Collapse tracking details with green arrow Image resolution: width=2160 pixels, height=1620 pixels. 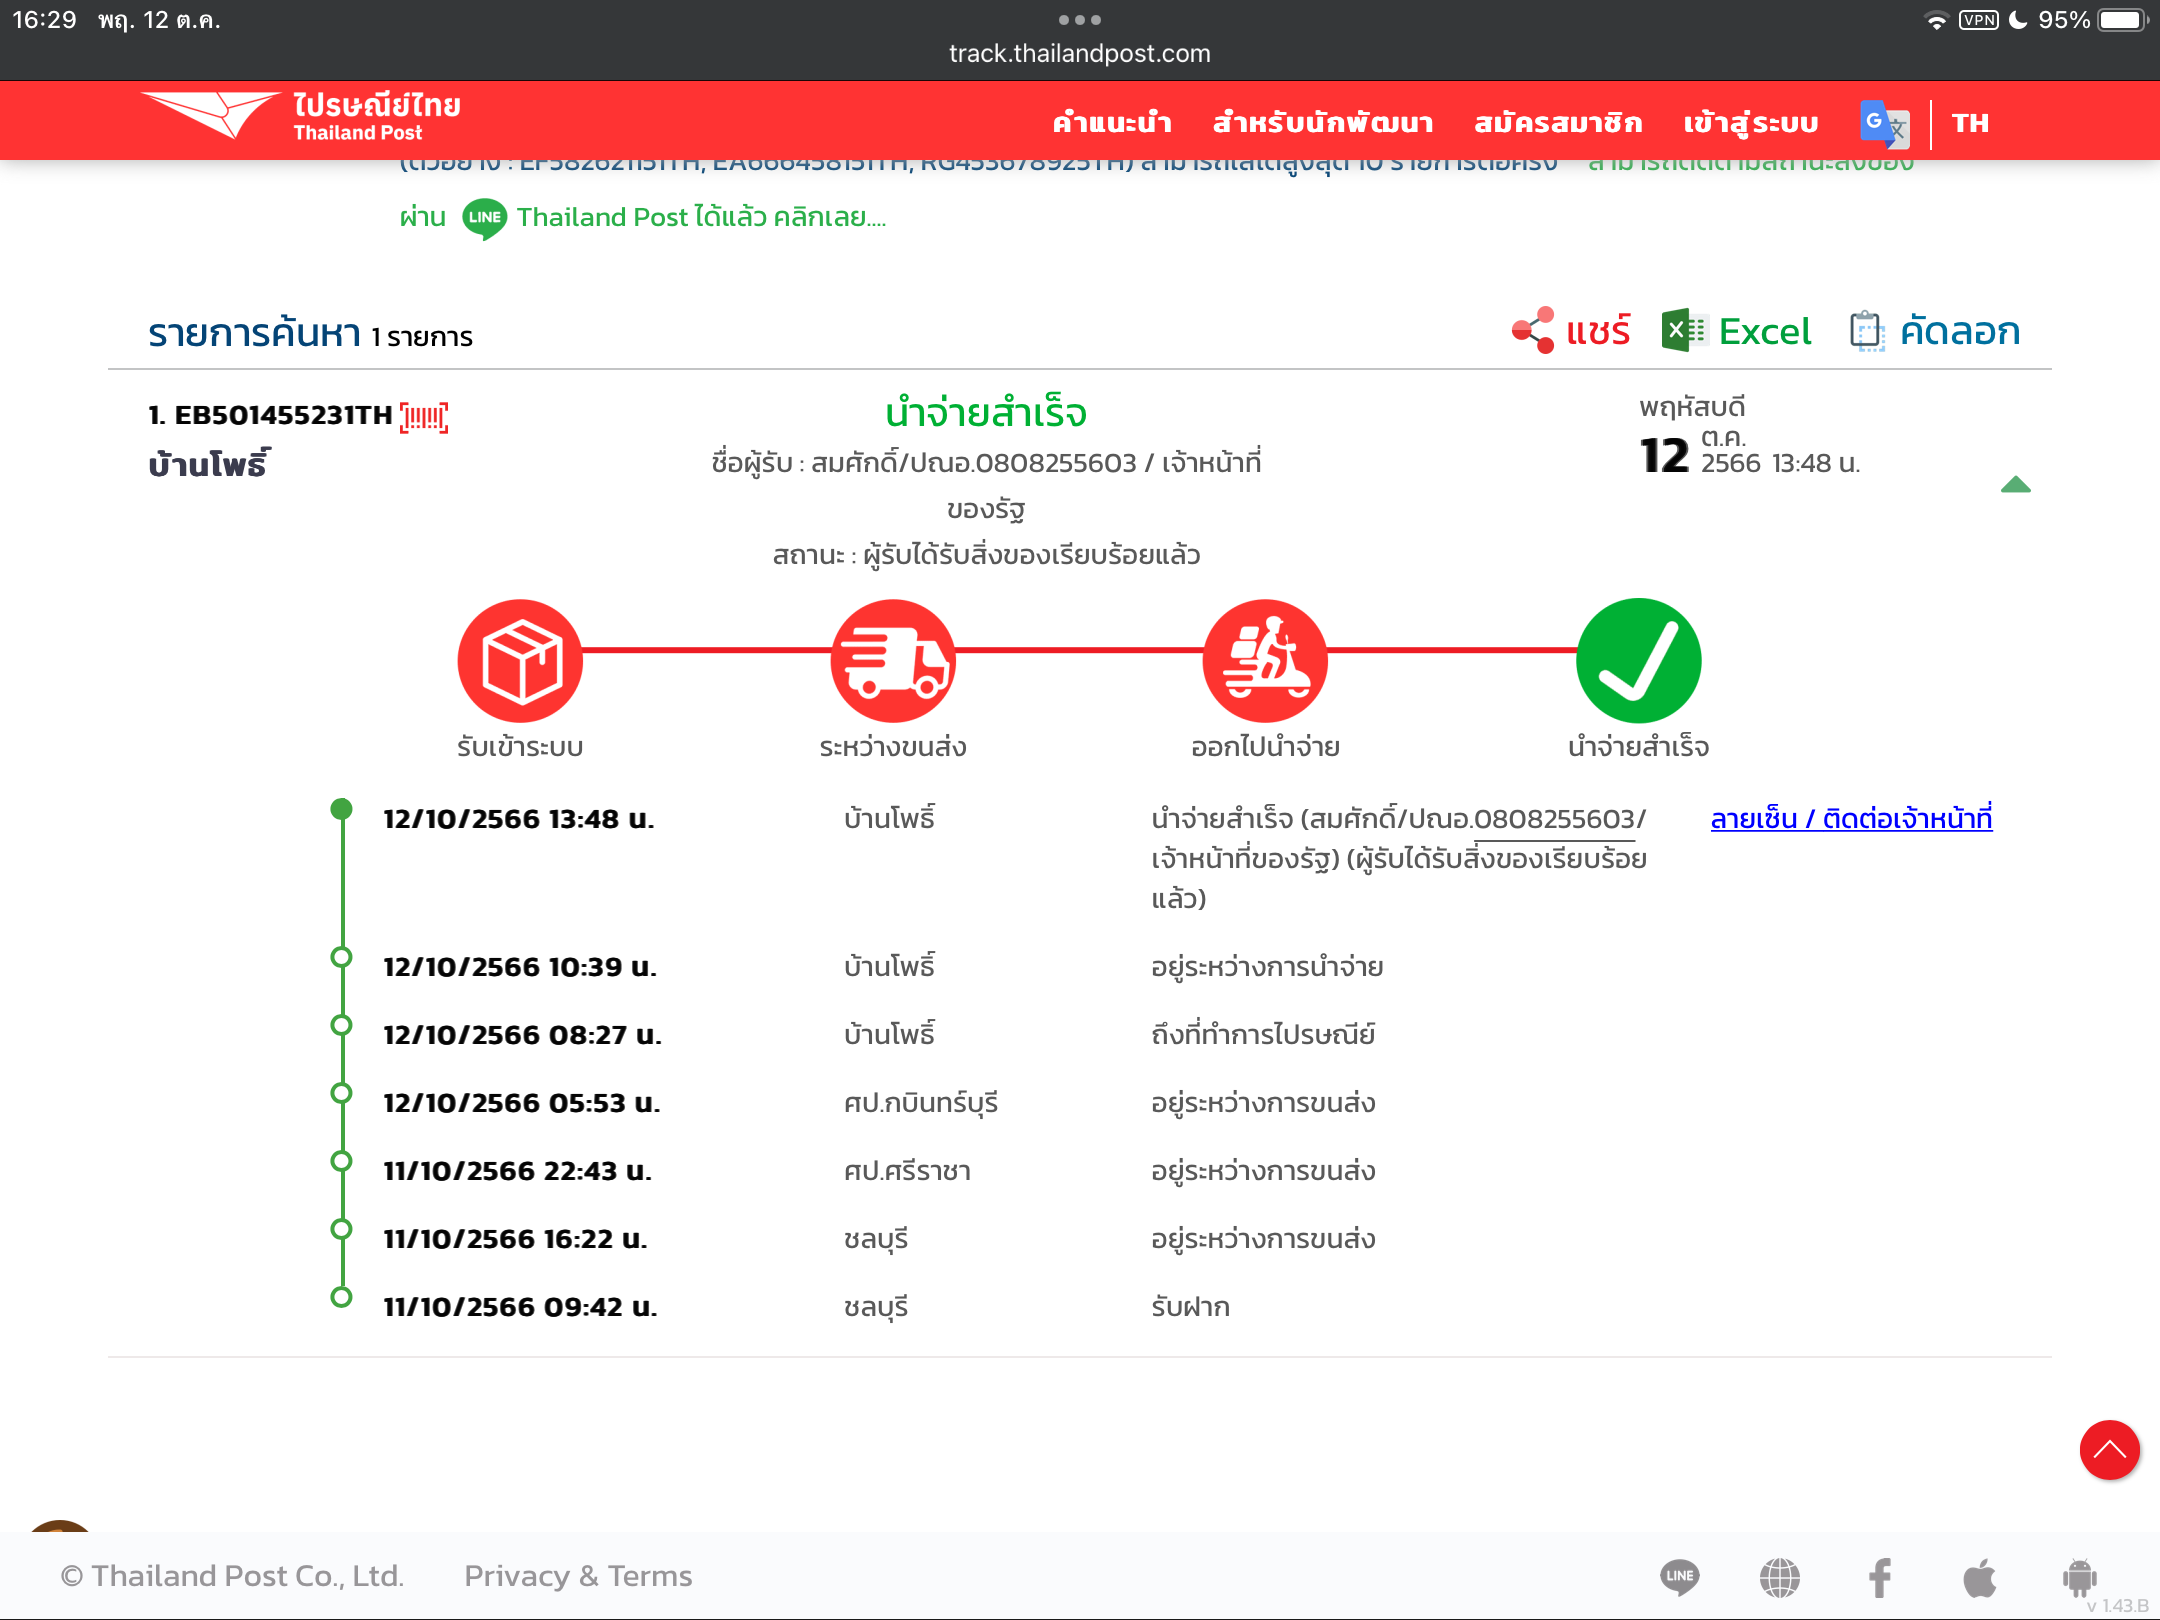[2015, 485]
